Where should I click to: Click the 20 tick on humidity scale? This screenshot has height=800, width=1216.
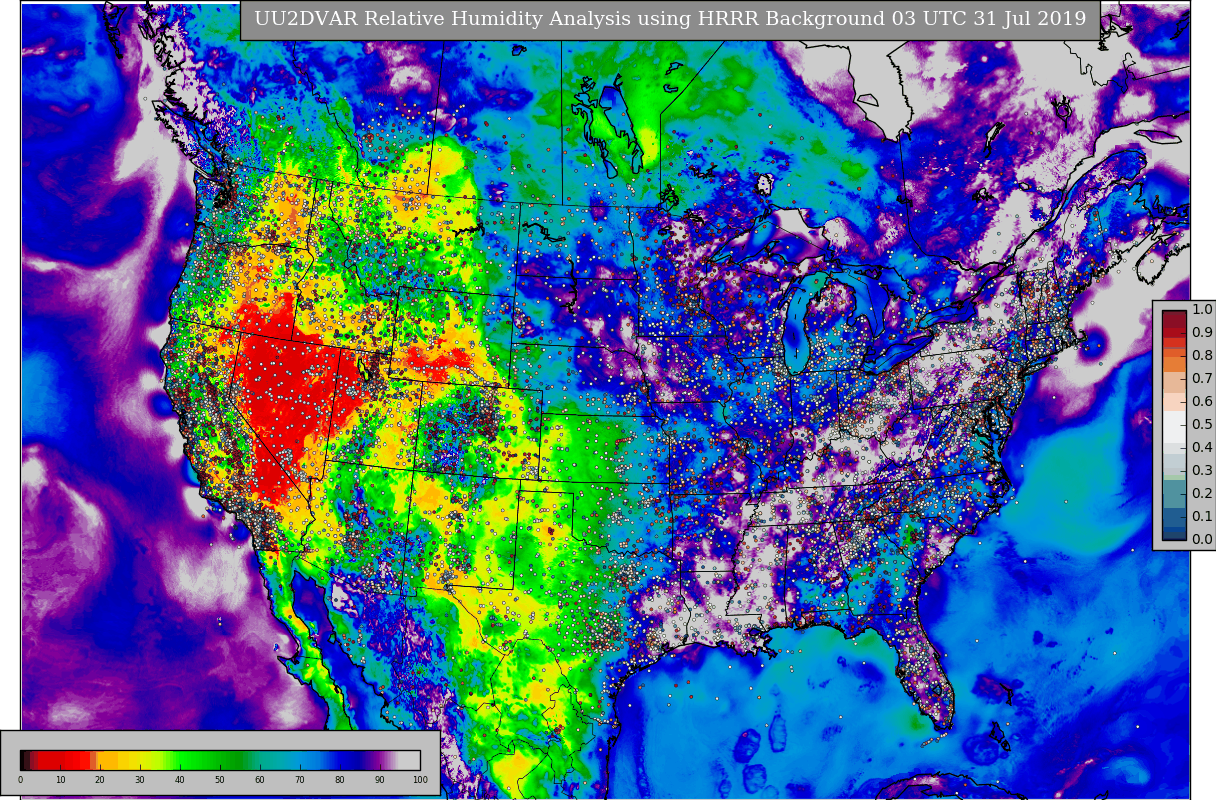click(100, 780)
